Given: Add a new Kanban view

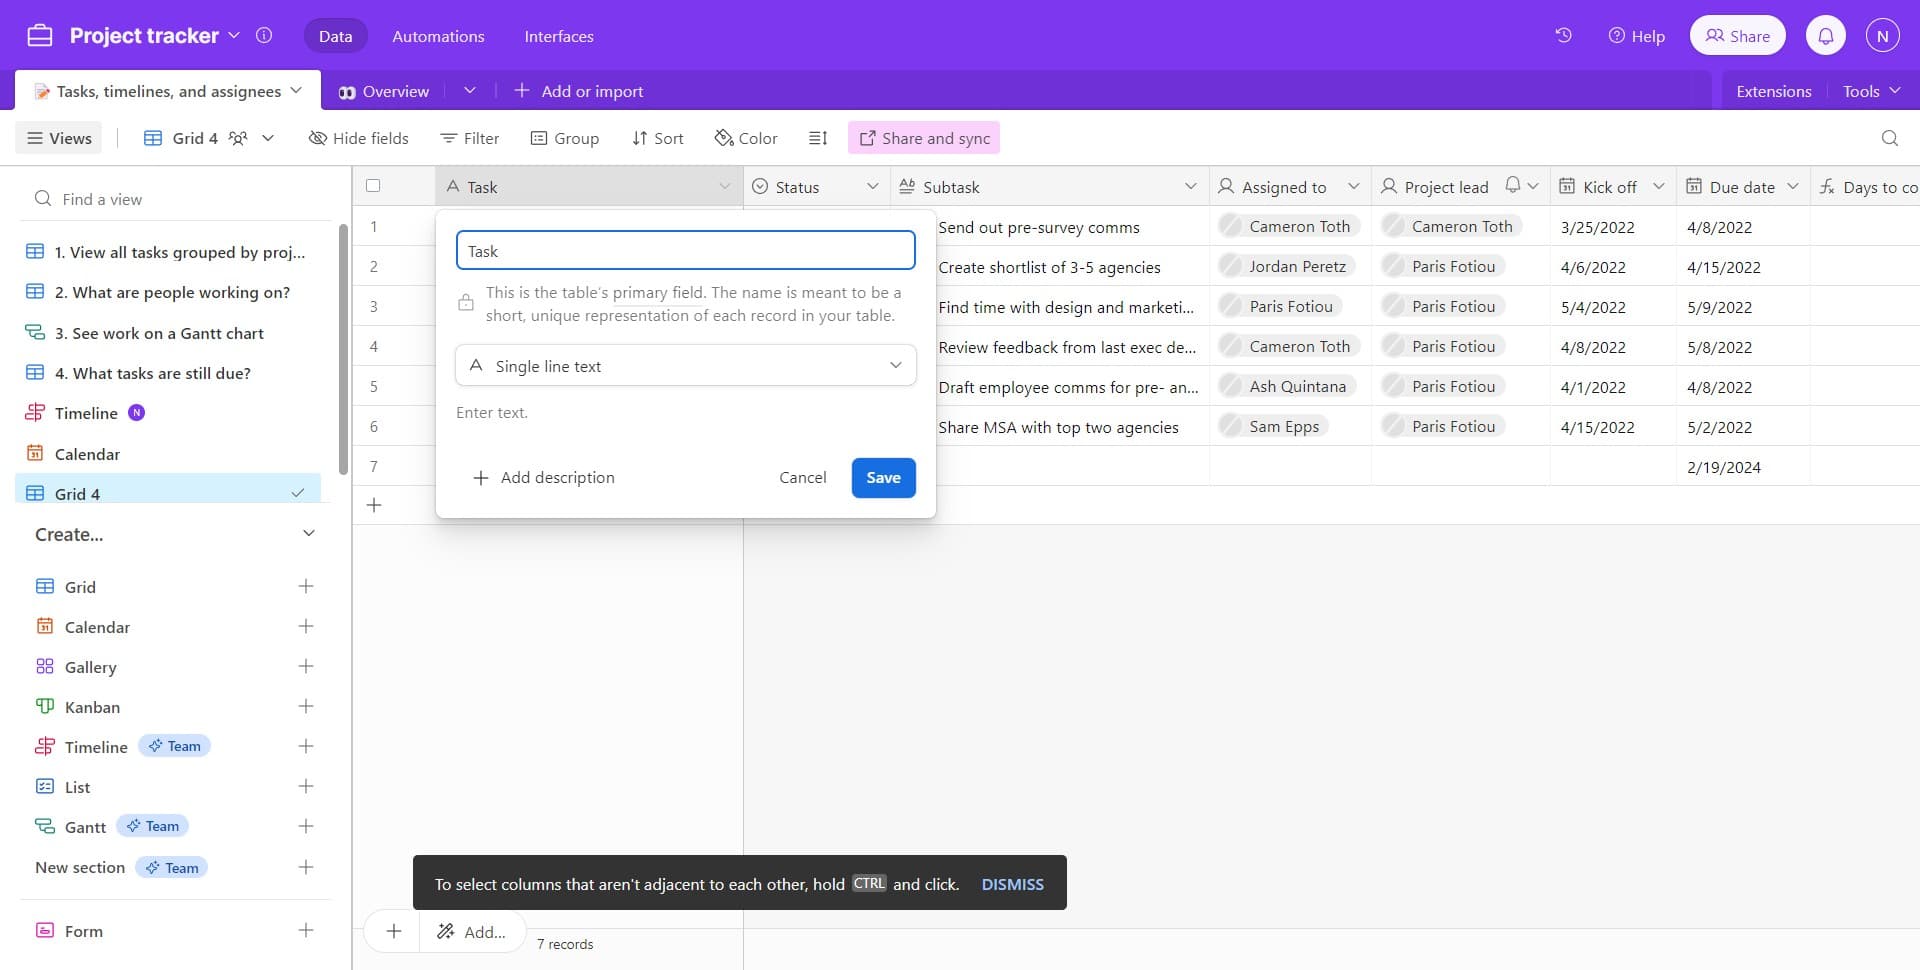Looking at the screenshot, I should pyautogui.click(x=306, y=707).
